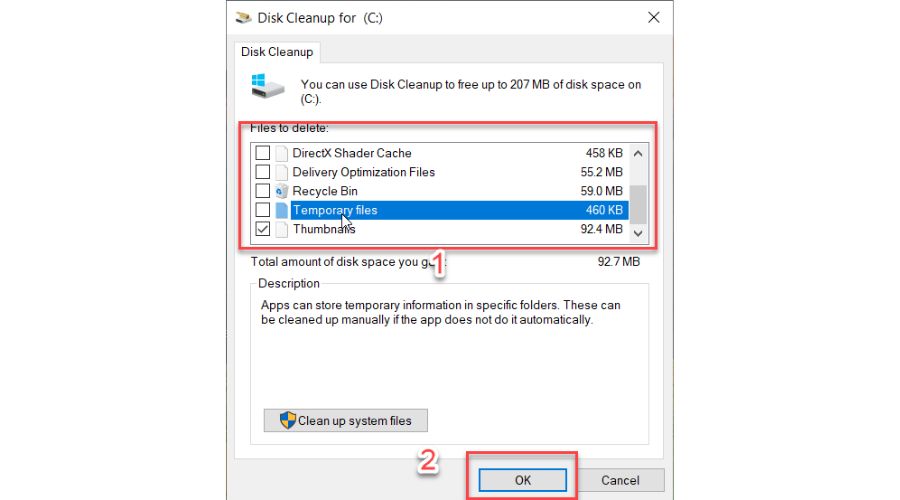This screenshot has height=500, width=900.
Task: Click the DirectX Shader Cache file icon
Action: (281, 153)
